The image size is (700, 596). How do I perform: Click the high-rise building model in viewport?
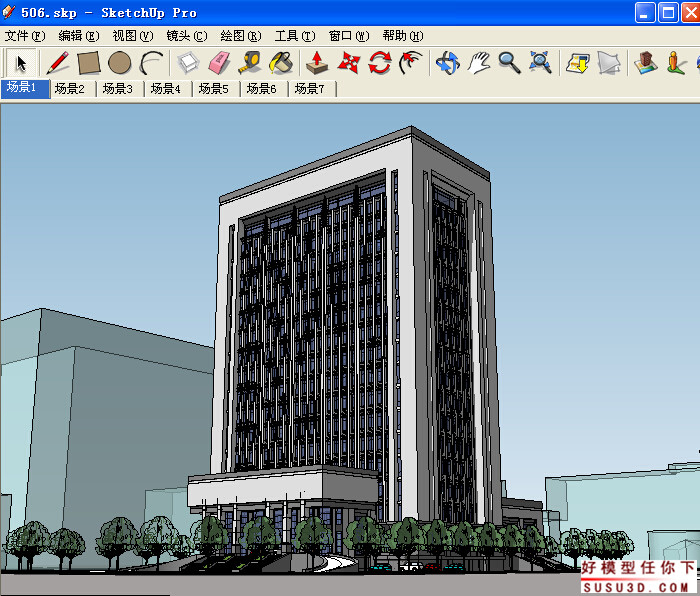(353, 326)
